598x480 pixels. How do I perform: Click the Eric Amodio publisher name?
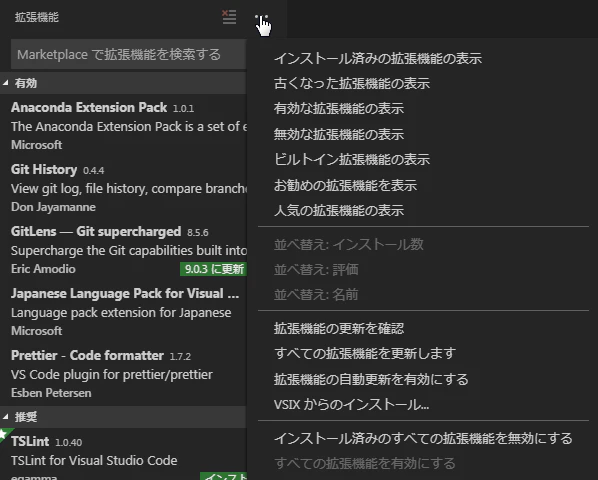tap(43, 269)
